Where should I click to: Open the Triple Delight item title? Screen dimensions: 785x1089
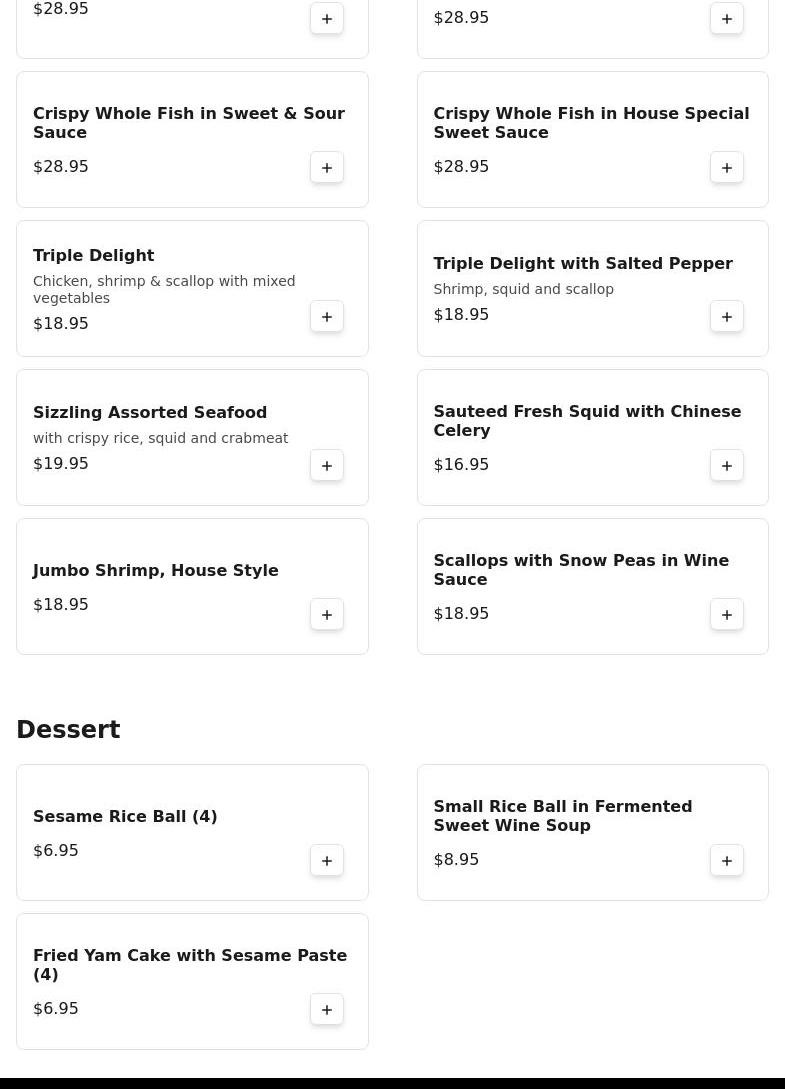click(93, 256)
